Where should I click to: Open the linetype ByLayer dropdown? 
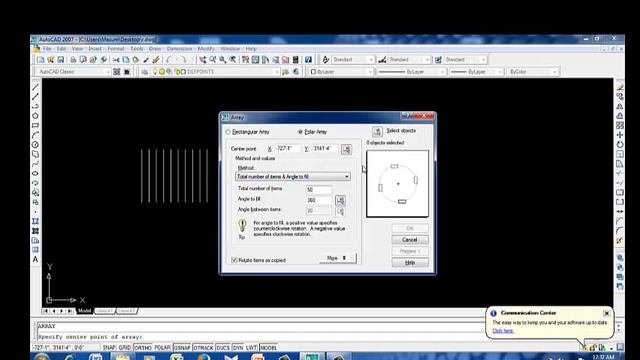[411, 72]
